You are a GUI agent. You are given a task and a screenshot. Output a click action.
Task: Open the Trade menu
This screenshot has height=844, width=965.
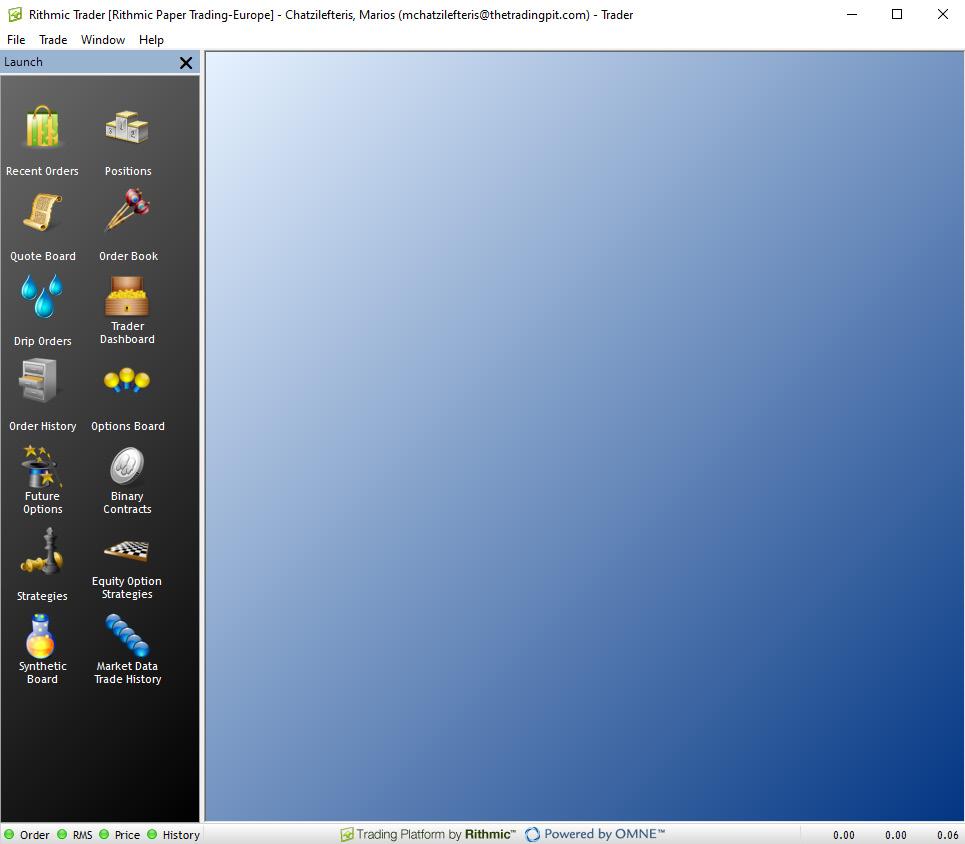click(53, 40)
